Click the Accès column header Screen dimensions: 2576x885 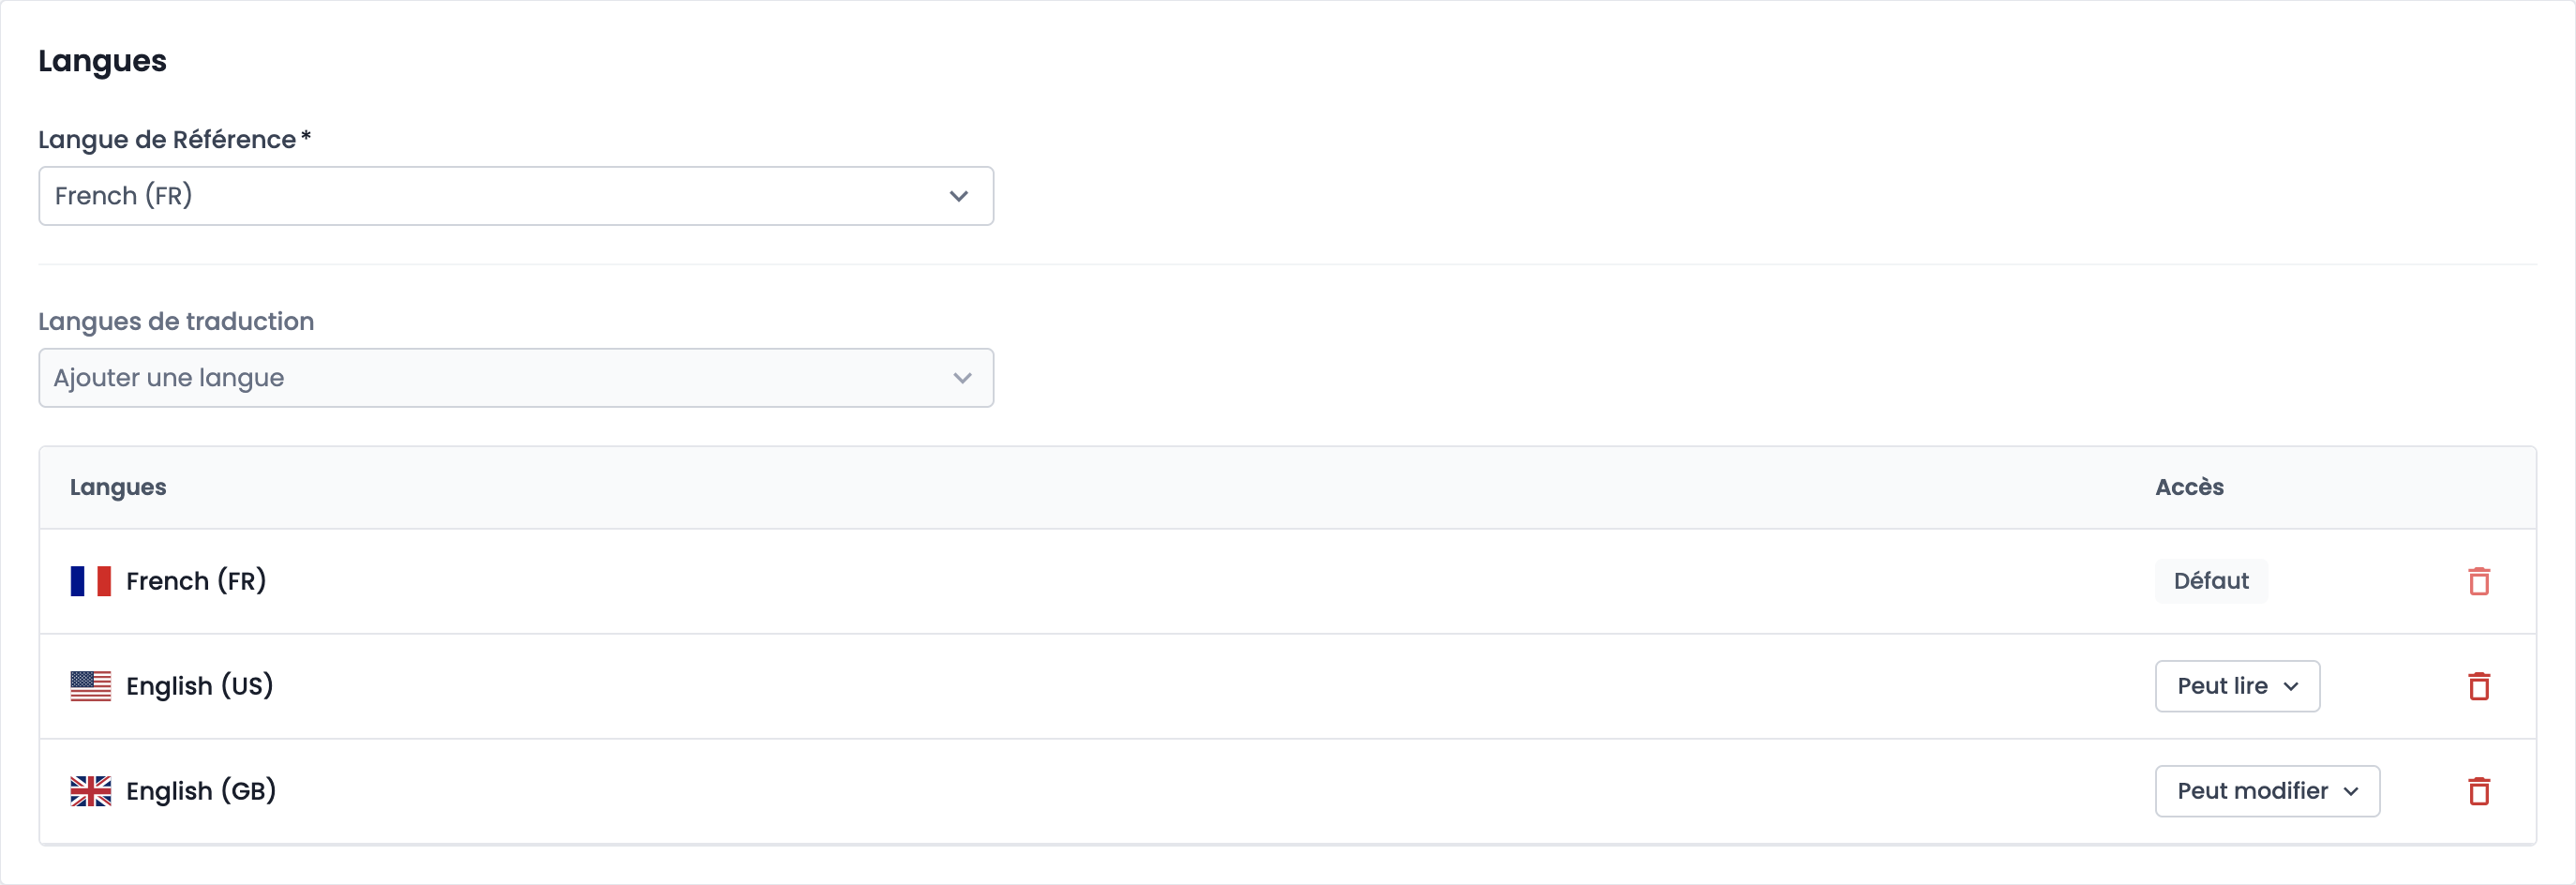coord(2189,487)
